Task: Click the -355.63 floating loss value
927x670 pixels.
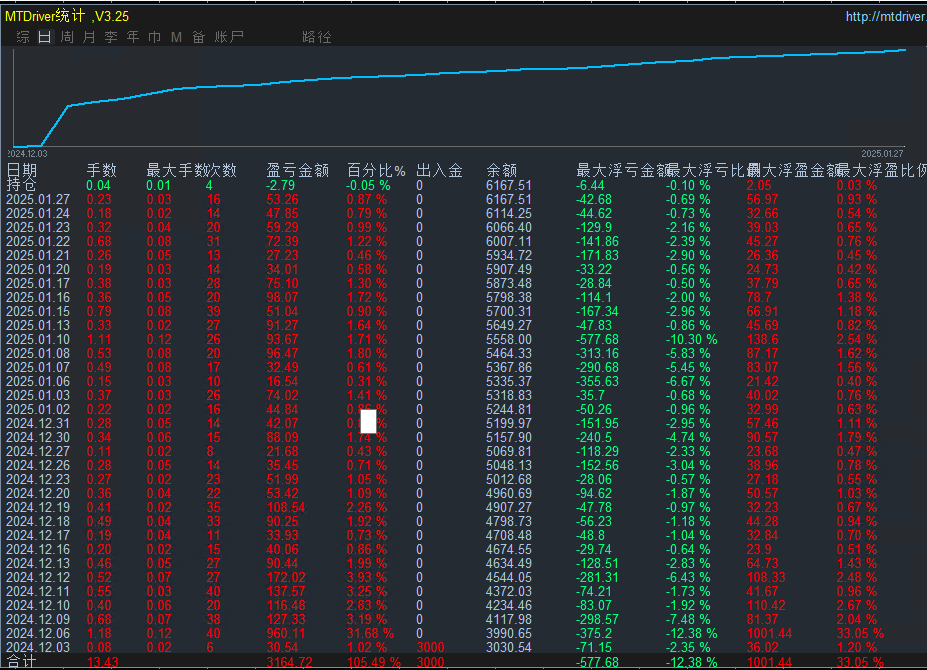Action: click(x=598, y=381)
